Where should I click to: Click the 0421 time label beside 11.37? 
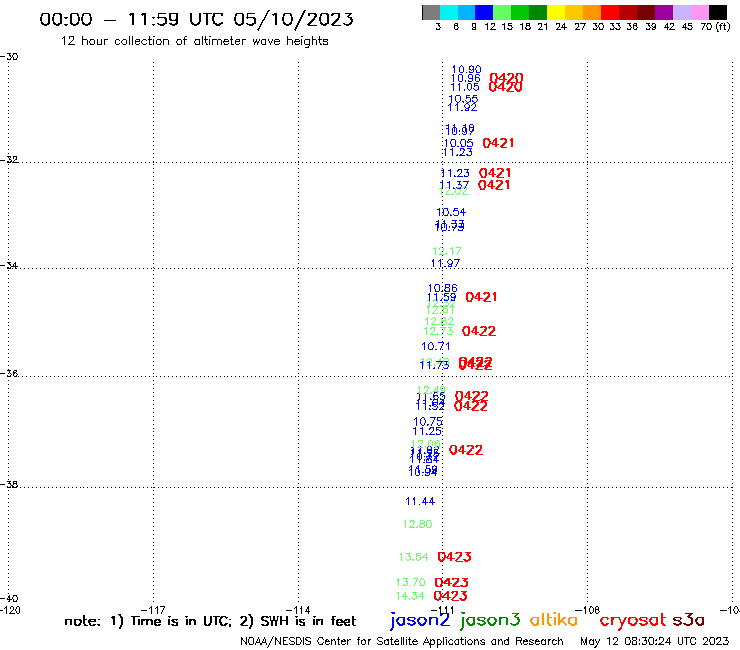click(494, 185)
